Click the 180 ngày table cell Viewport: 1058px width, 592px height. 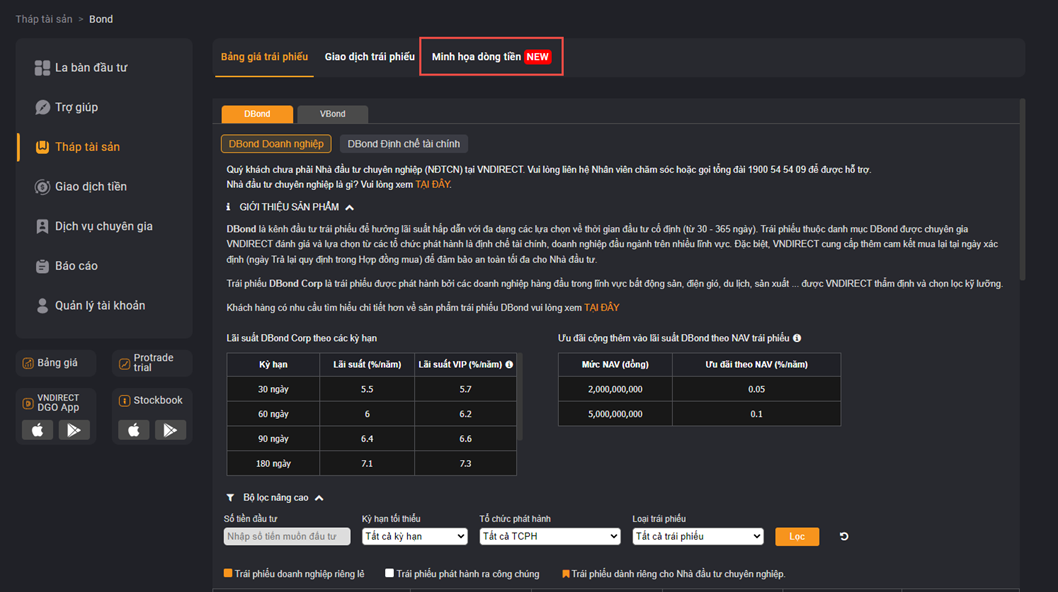coord(273,464)
